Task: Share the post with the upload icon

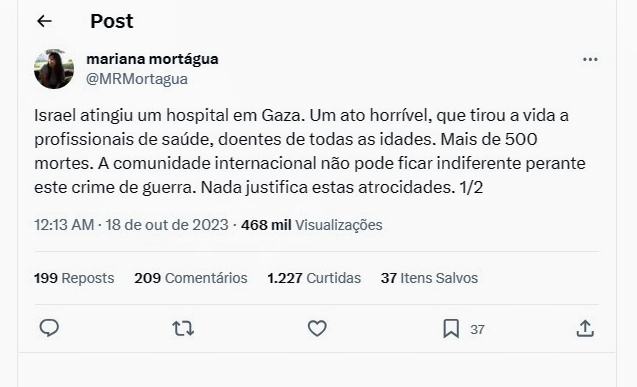Action: coord(585,328)
